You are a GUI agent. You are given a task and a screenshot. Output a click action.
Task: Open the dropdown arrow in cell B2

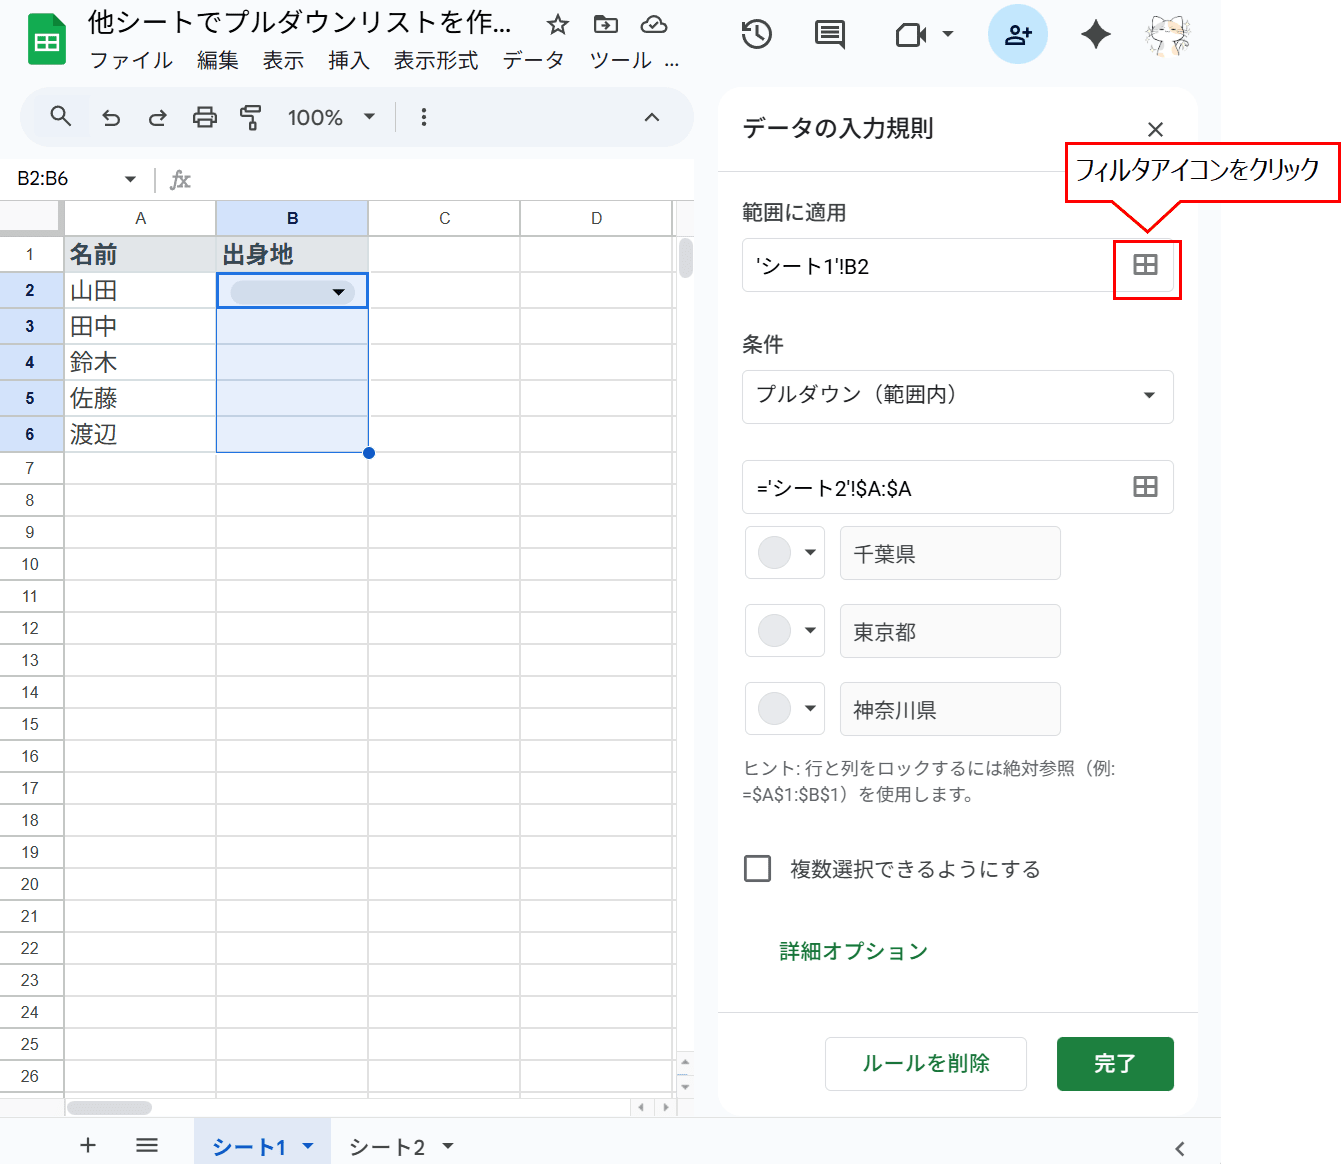[x=339, y=291]
